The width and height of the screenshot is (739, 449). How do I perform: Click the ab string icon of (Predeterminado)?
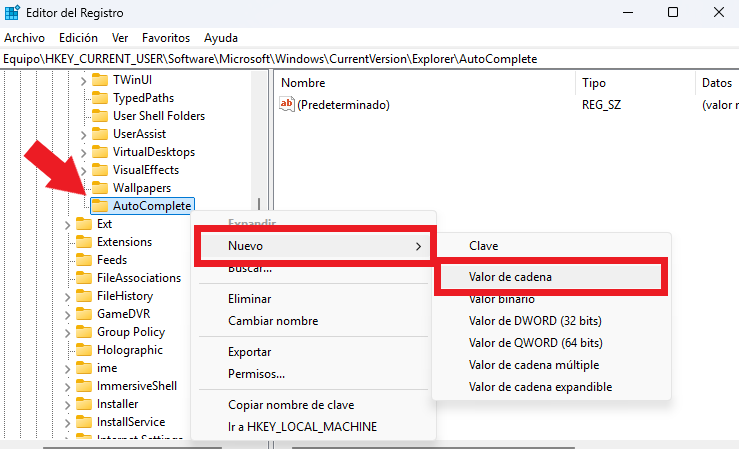click(287, 104)
